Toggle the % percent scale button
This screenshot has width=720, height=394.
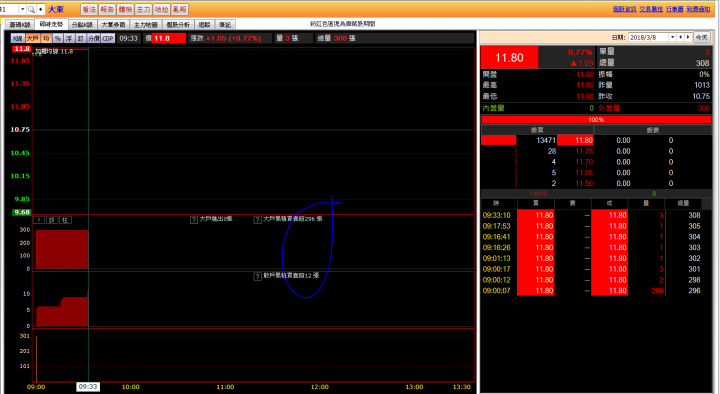click(58, 38)
